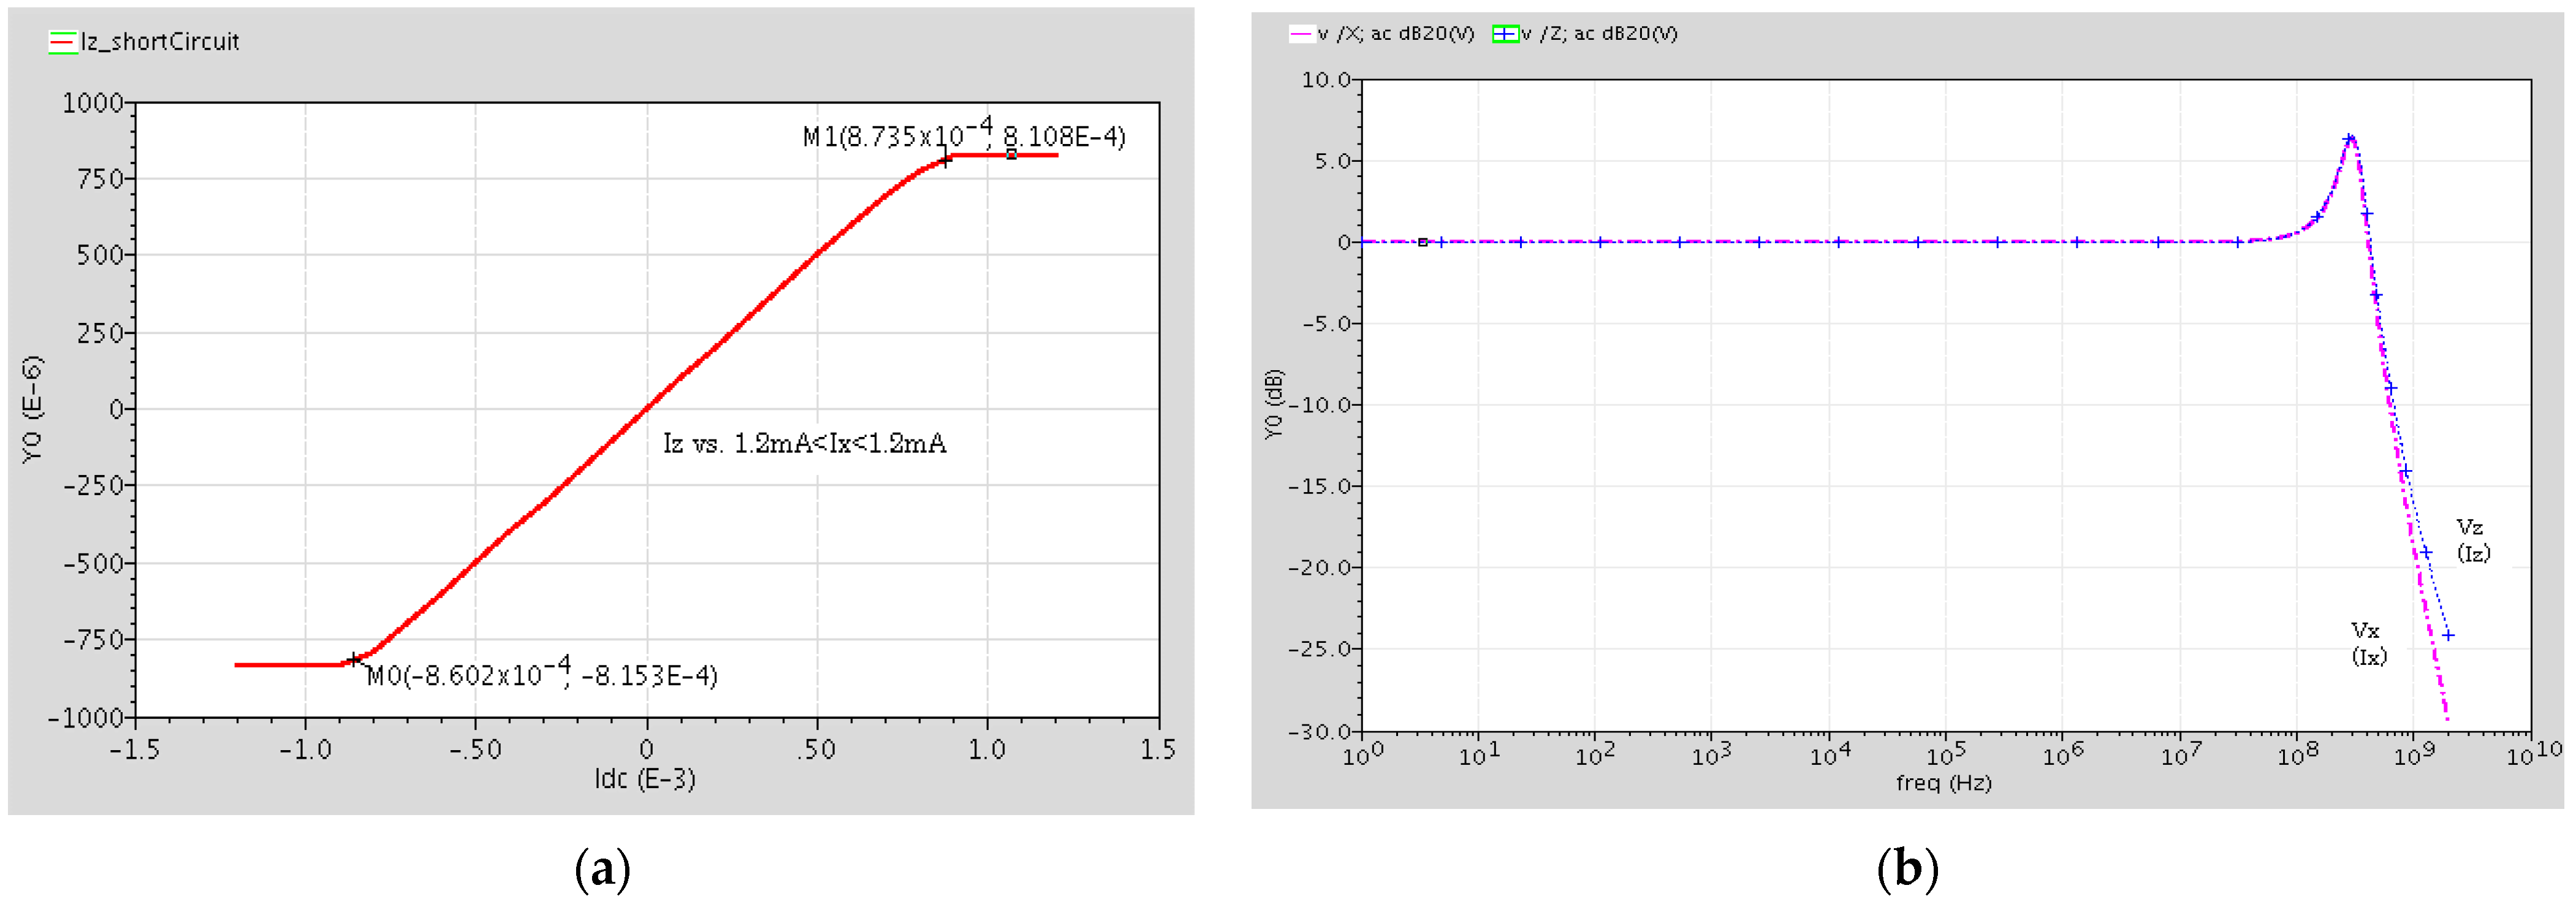Click the small square marker on the upper plateau
The image size is (2576, 907).
tap(1012, 155)
